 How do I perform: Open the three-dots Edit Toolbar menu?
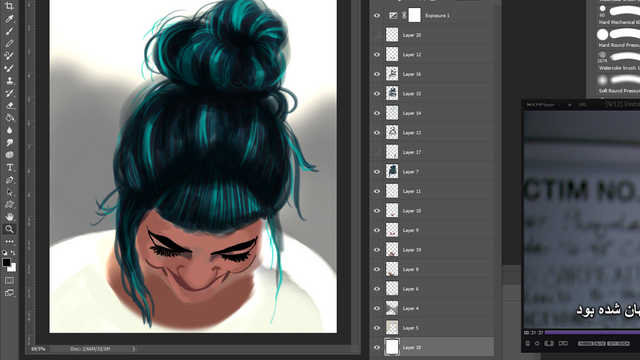pos(9,242)
